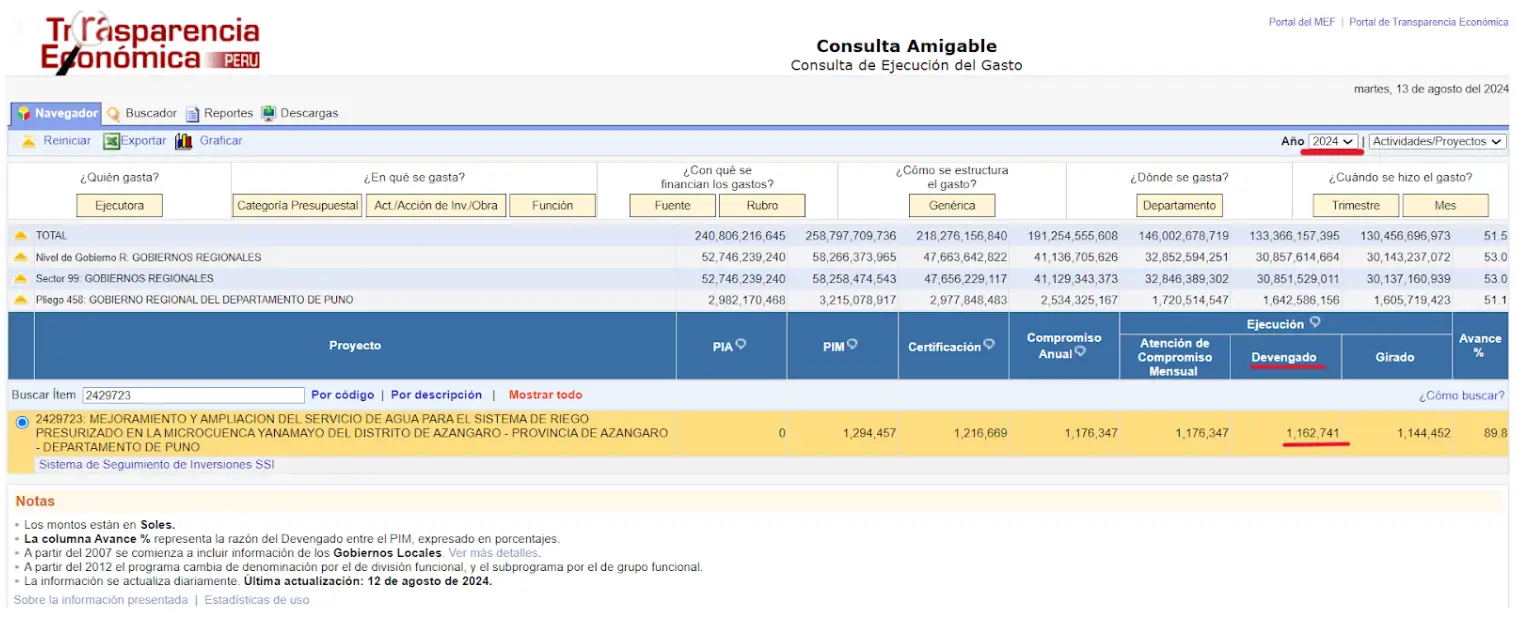Open the Descargas tab
This screenshot has height=623, width=1516.
[x=300, y=114]
